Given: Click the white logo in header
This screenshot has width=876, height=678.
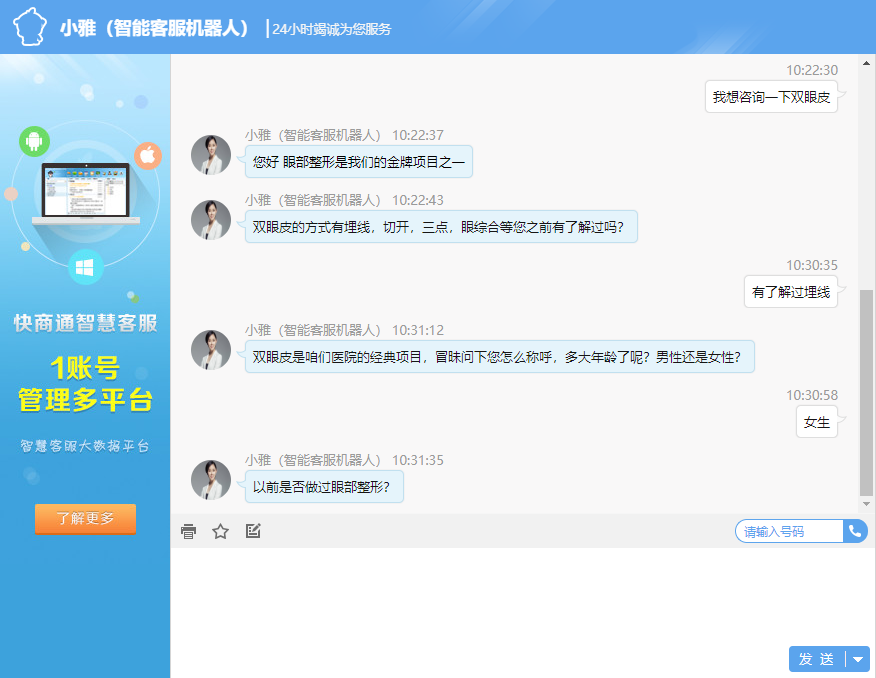Looking at the screenshot, I should 30,27.
